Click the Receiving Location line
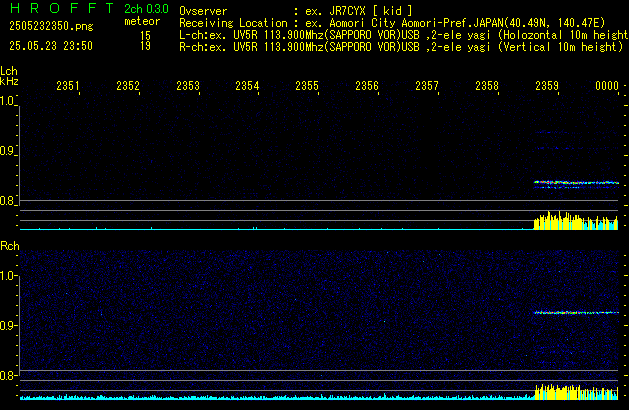Viewport: 629px width, 410px height. point(392,23)
